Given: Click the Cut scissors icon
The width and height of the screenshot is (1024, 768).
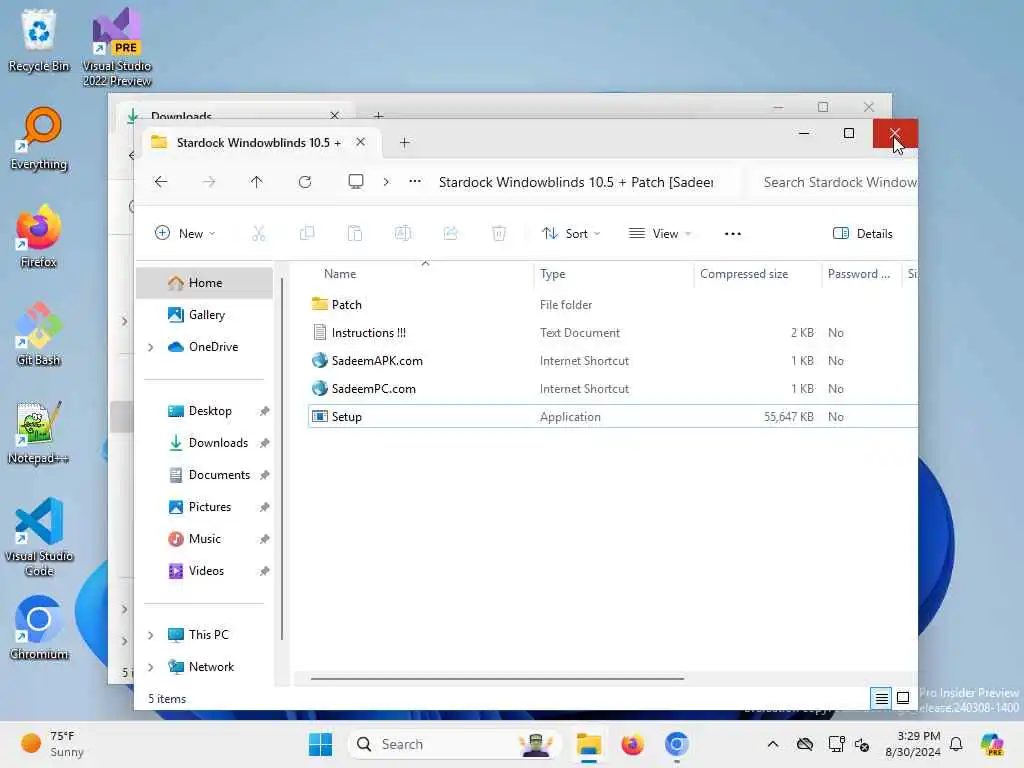Looking at the screenshot, I should 259,233.
